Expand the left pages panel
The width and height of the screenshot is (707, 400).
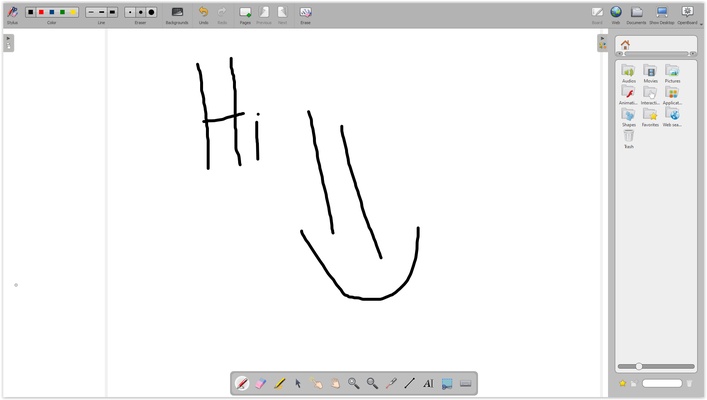8,41
